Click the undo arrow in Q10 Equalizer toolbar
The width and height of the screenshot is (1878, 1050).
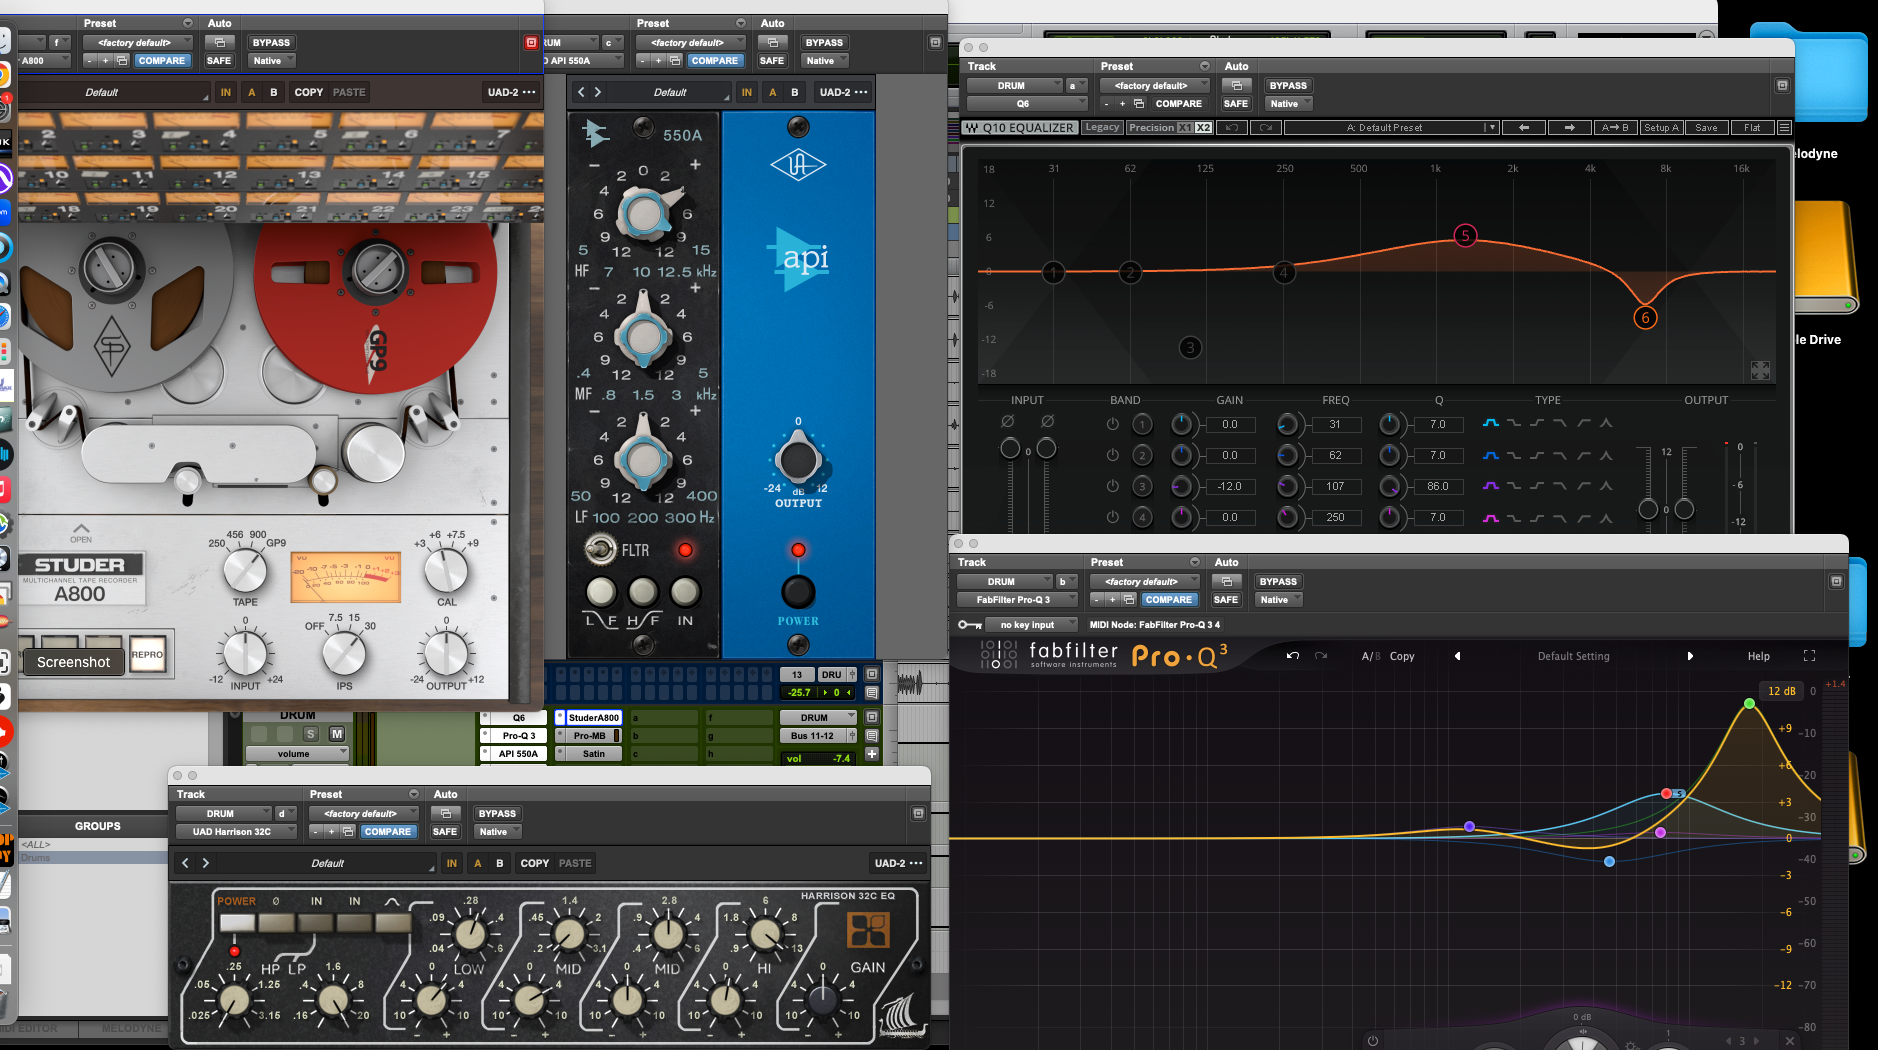point(1232,128)
